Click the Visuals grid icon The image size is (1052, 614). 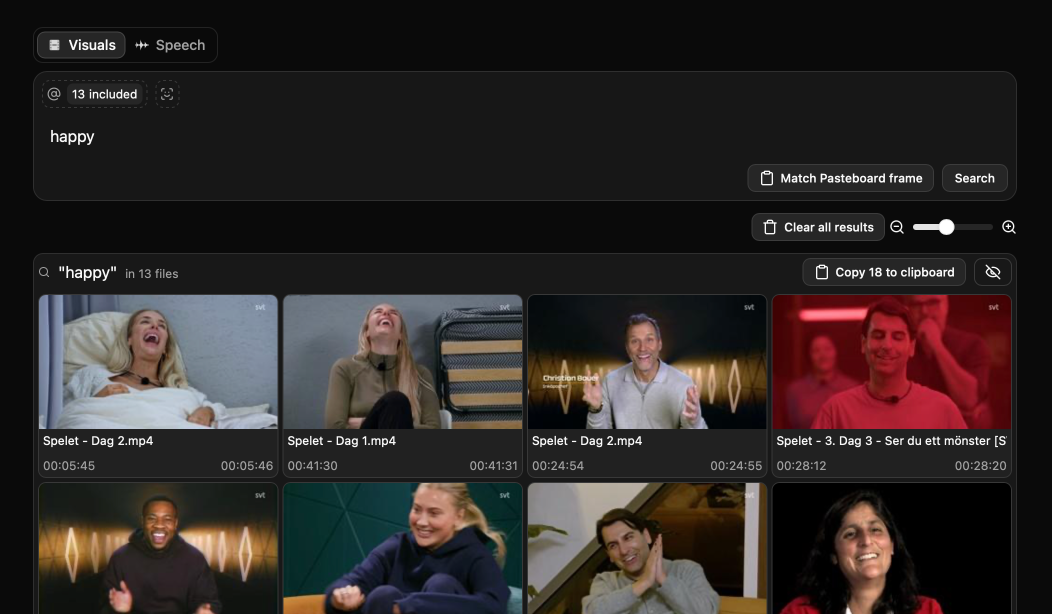pos(55,44)
